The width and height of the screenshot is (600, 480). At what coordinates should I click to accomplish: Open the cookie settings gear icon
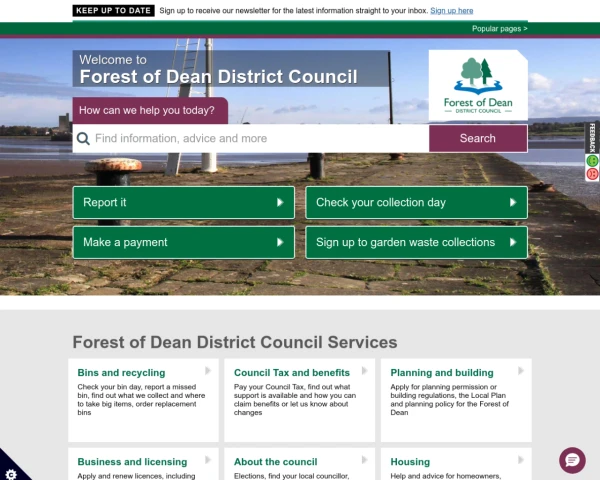point(11,474)
